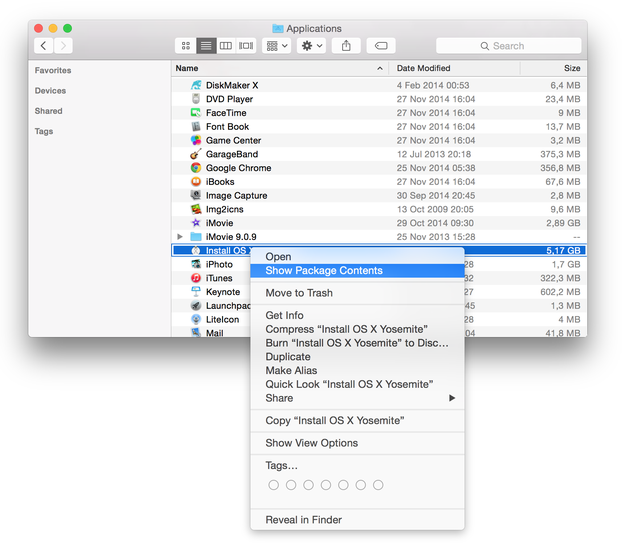The width and height of the screenshot is (625, 556).
Task: Select Show Package Contents
Action: tap(357, 271)
